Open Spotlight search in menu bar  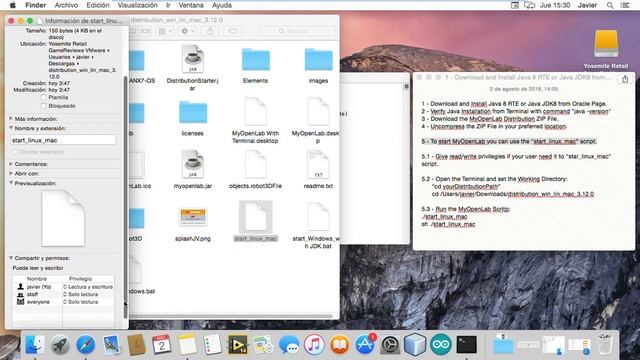[610, 5]
